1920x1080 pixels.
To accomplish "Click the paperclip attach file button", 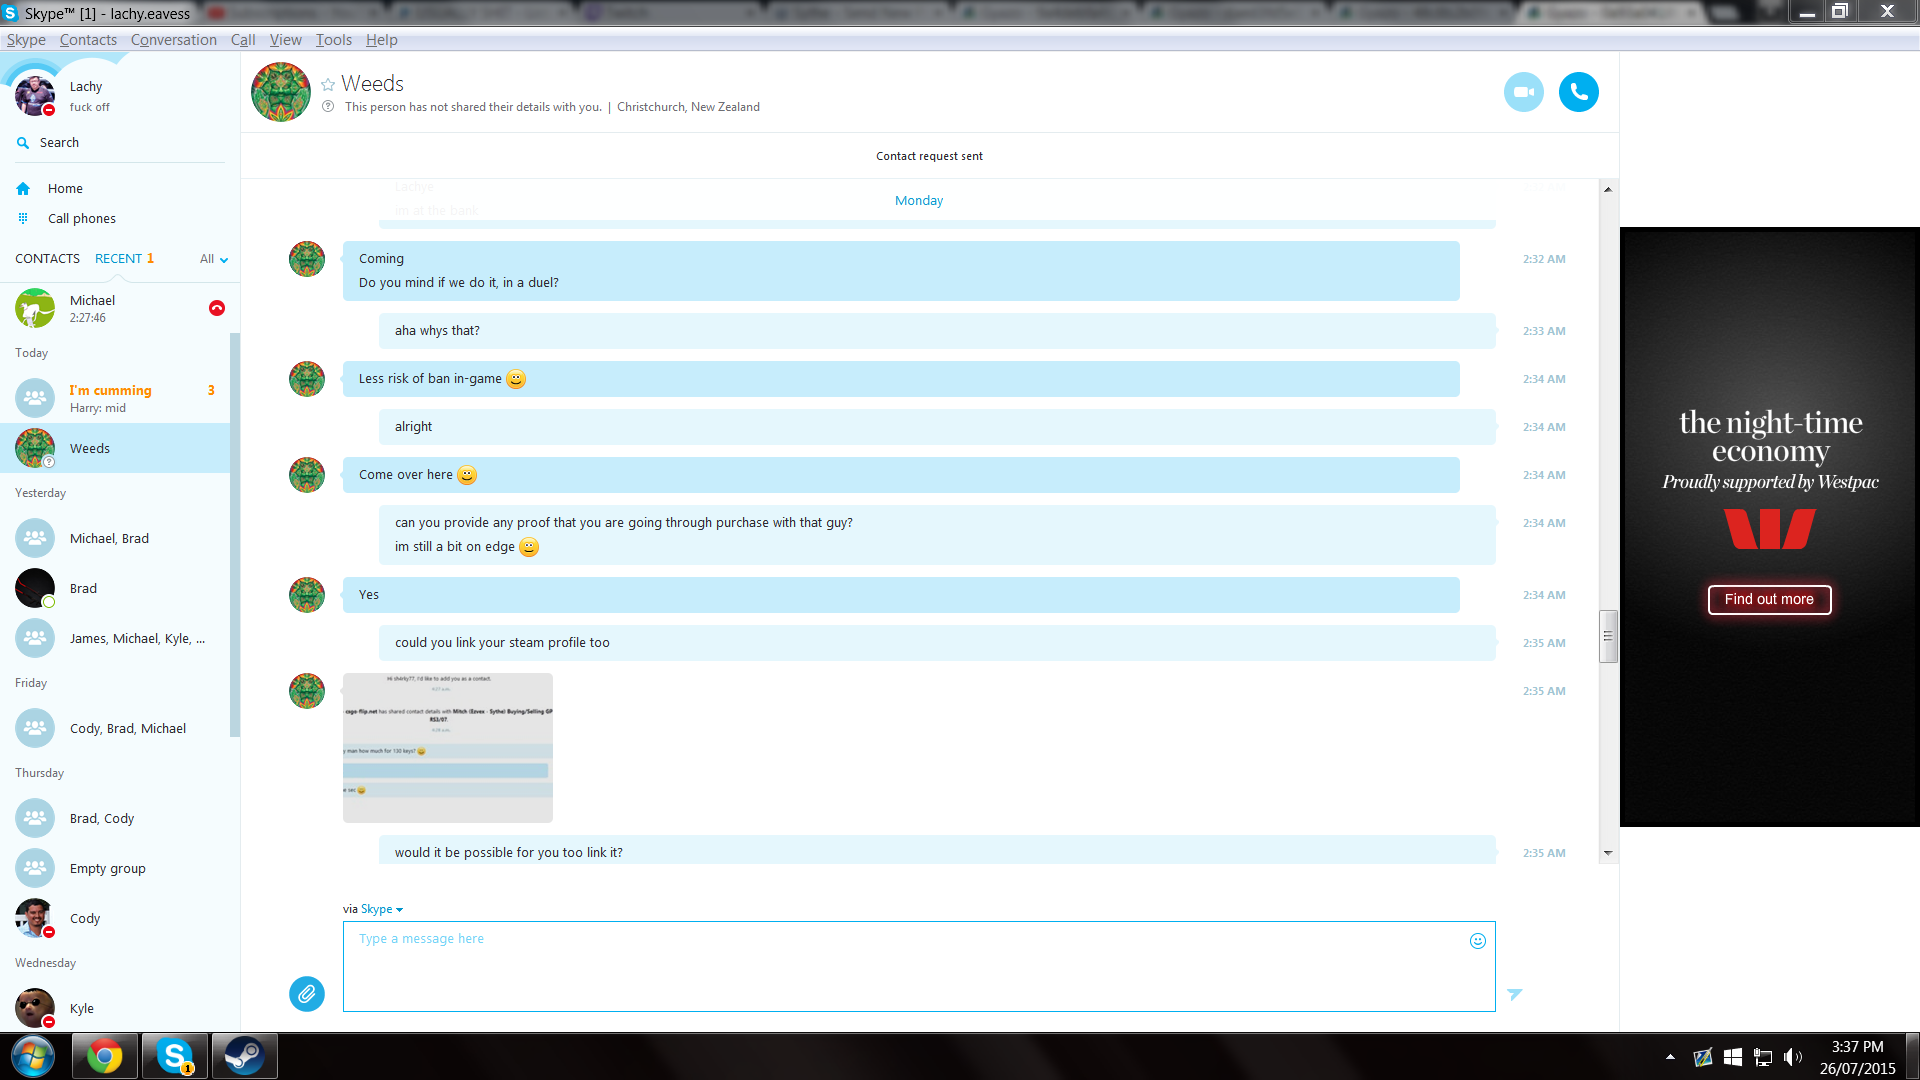I will coord(307,993).
